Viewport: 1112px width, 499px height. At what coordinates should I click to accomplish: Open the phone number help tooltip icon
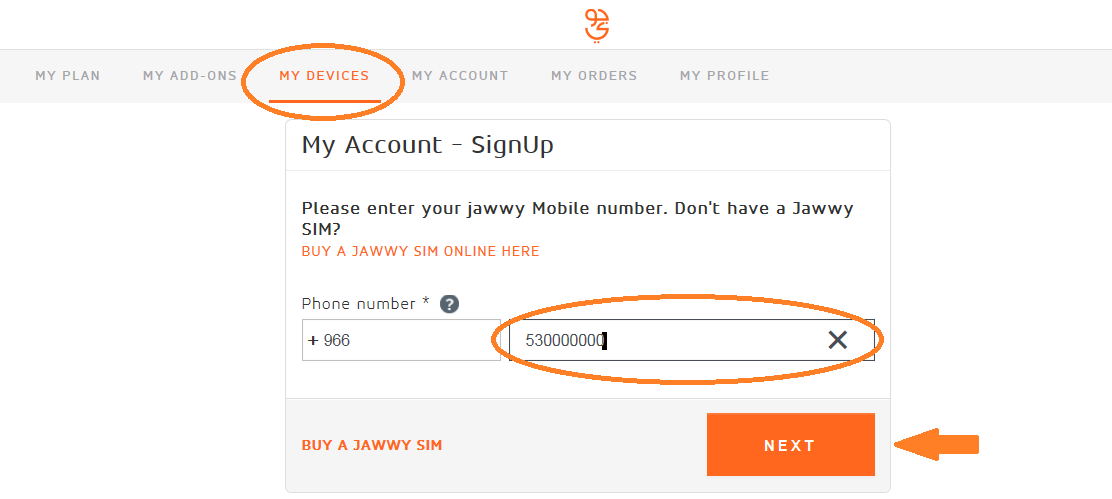click(x=449, y=305)
